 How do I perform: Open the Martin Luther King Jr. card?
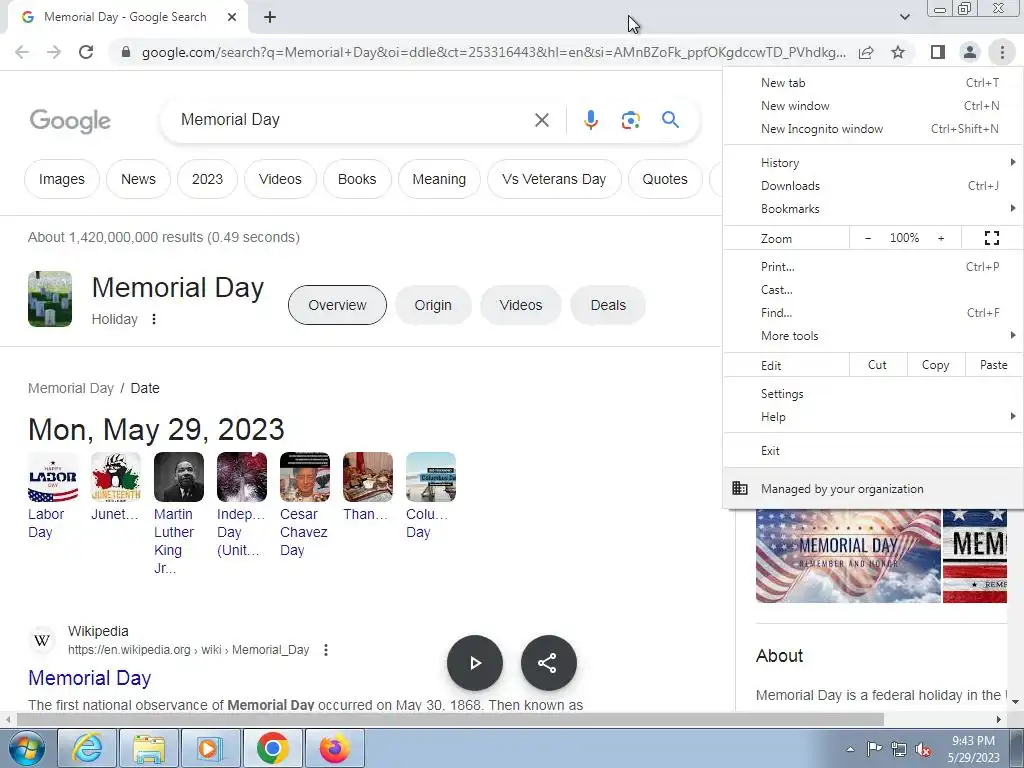178,514
